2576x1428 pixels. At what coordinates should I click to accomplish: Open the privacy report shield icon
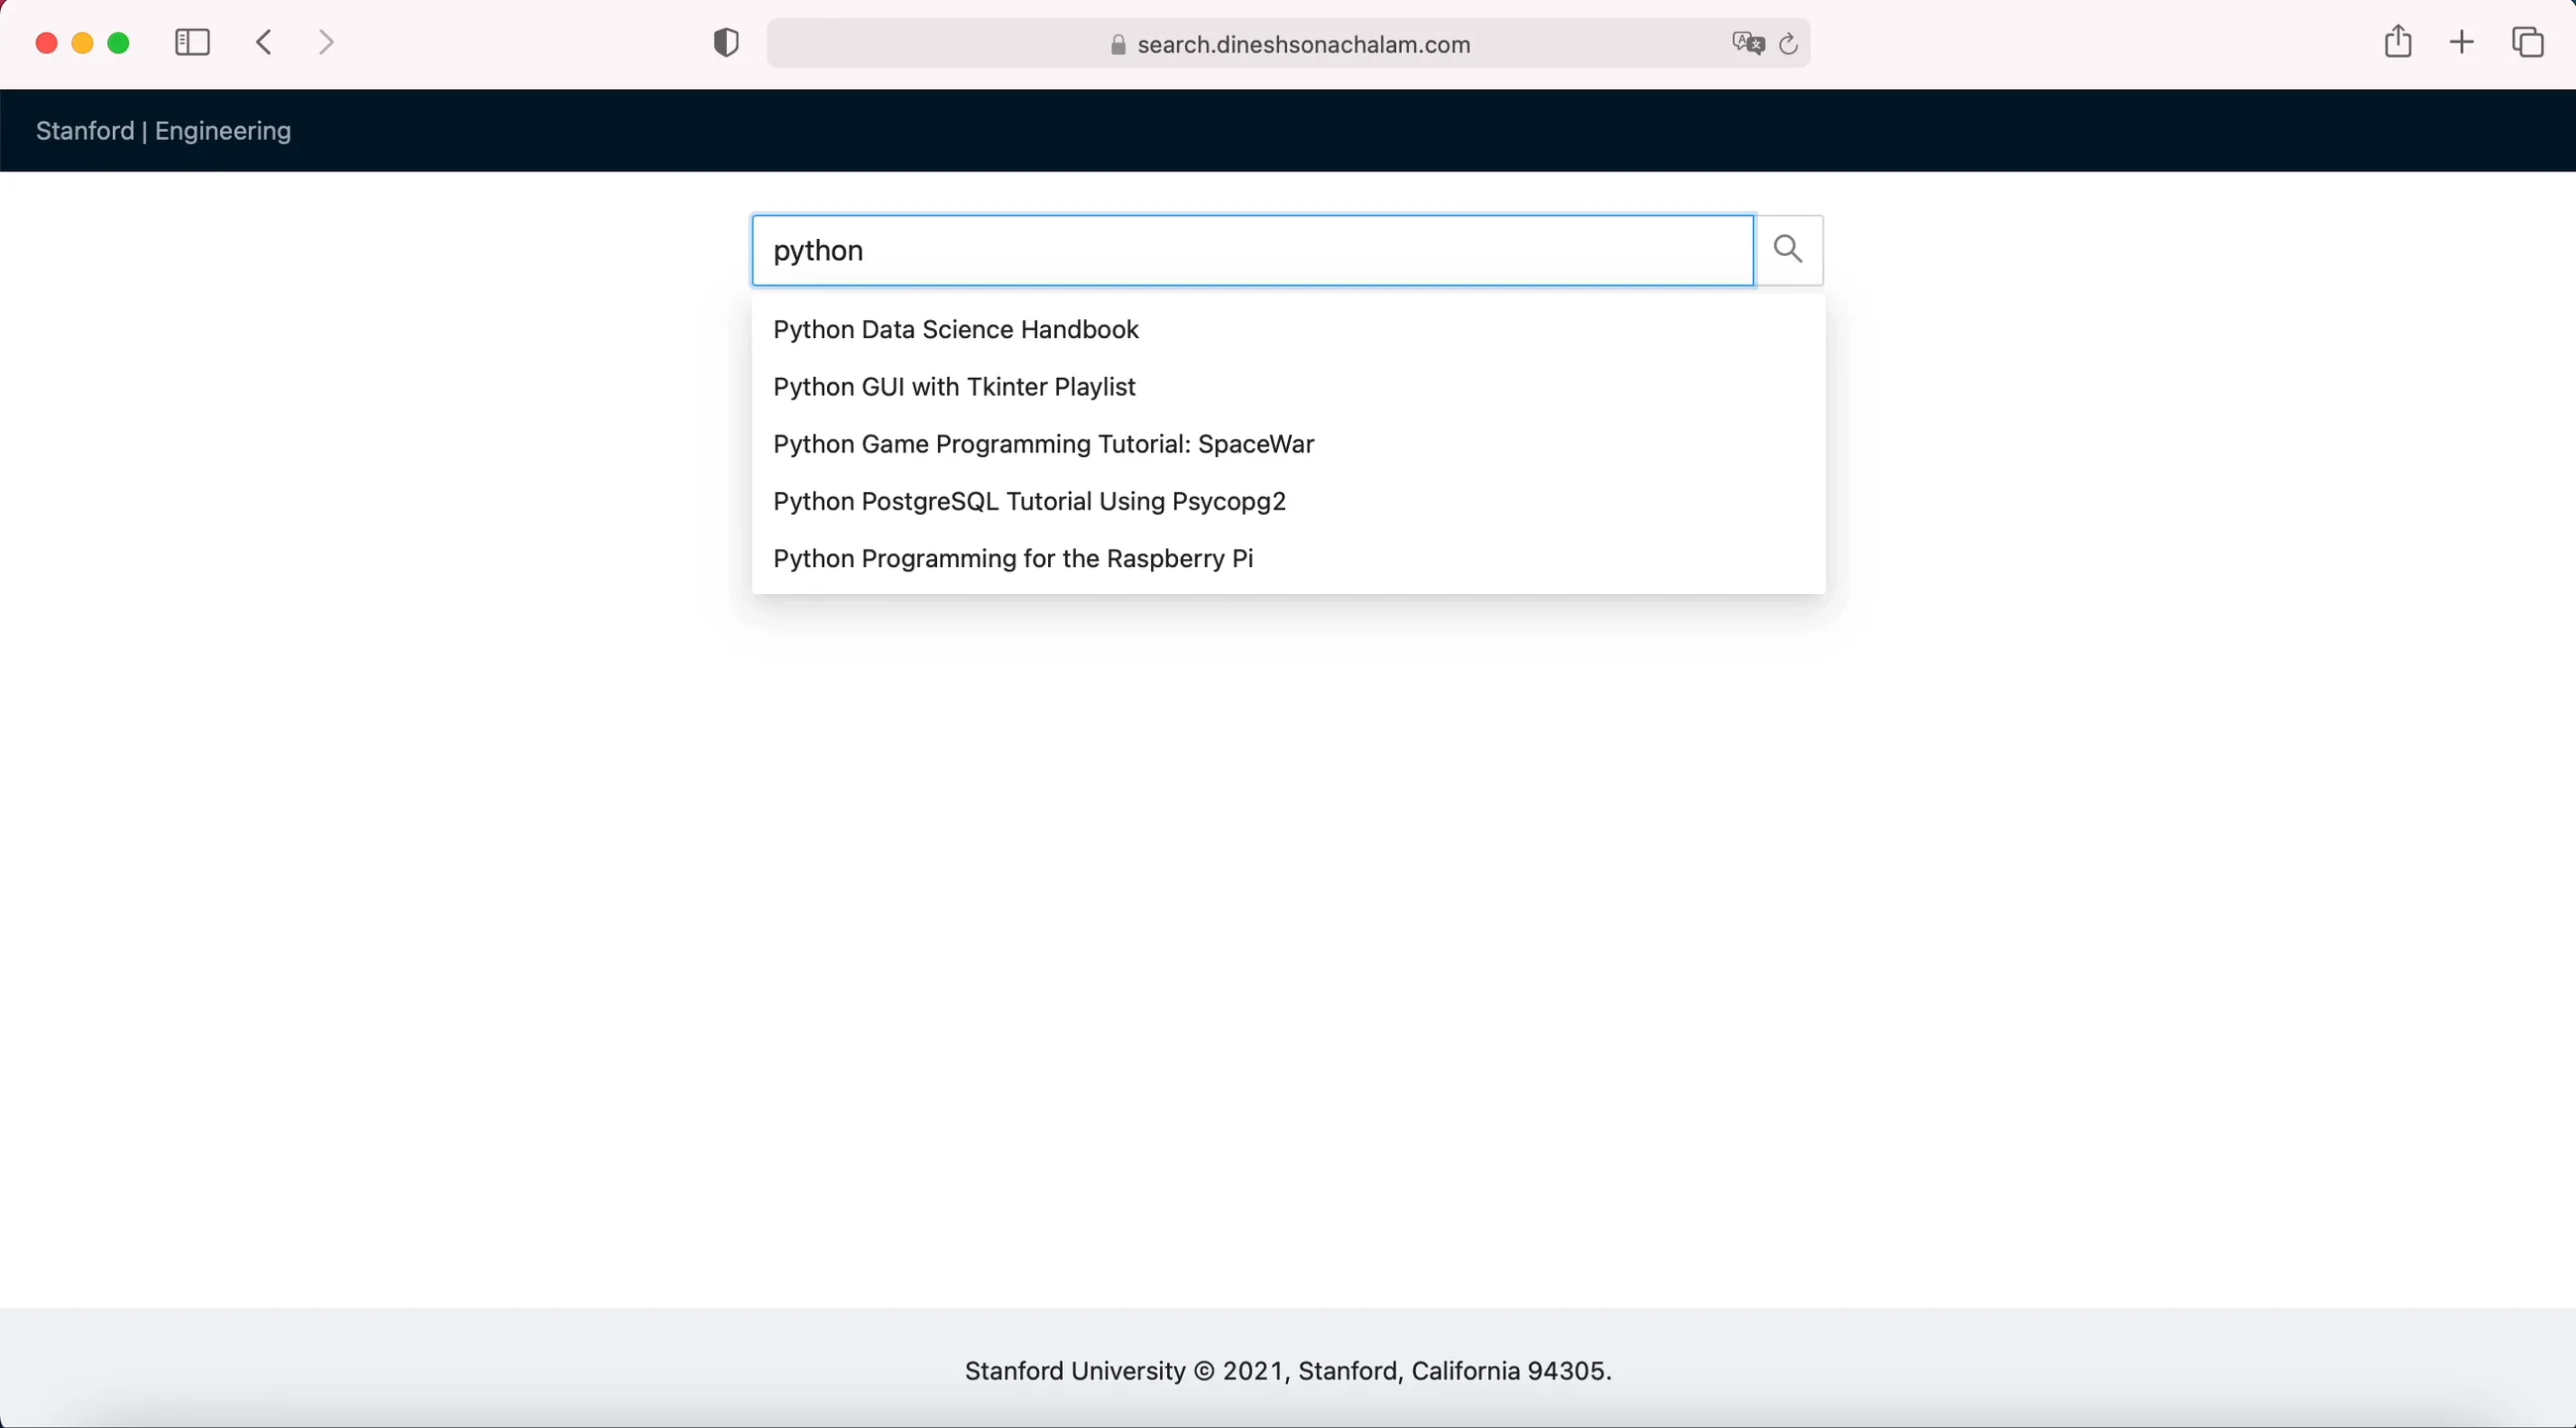point(726,43)
